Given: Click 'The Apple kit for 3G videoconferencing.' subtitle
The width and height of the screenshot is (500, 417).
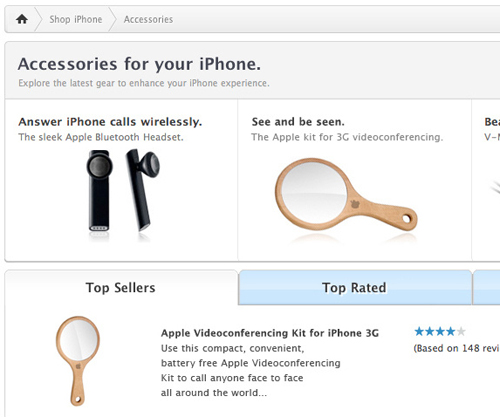Looking at the screenshot, I should coord(347,137).
